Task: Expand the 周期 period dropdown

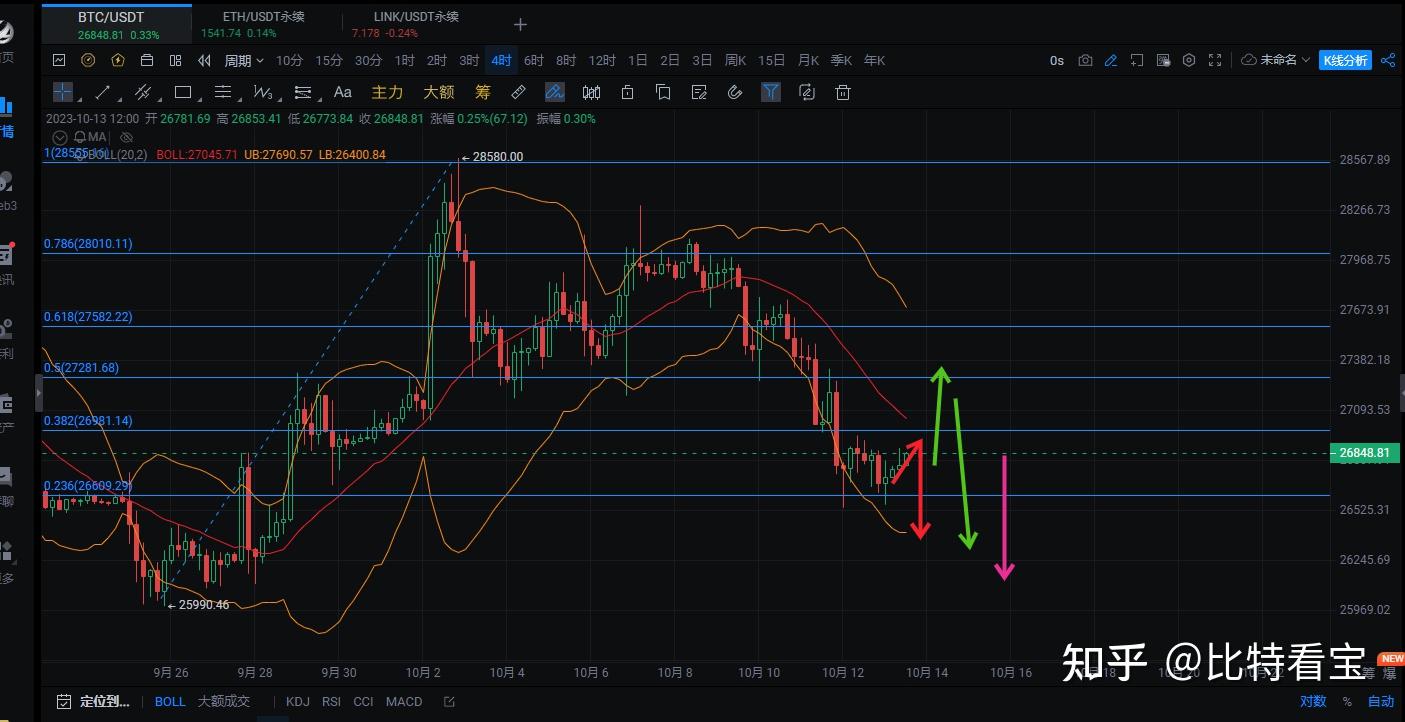Action: pos(244,60)
